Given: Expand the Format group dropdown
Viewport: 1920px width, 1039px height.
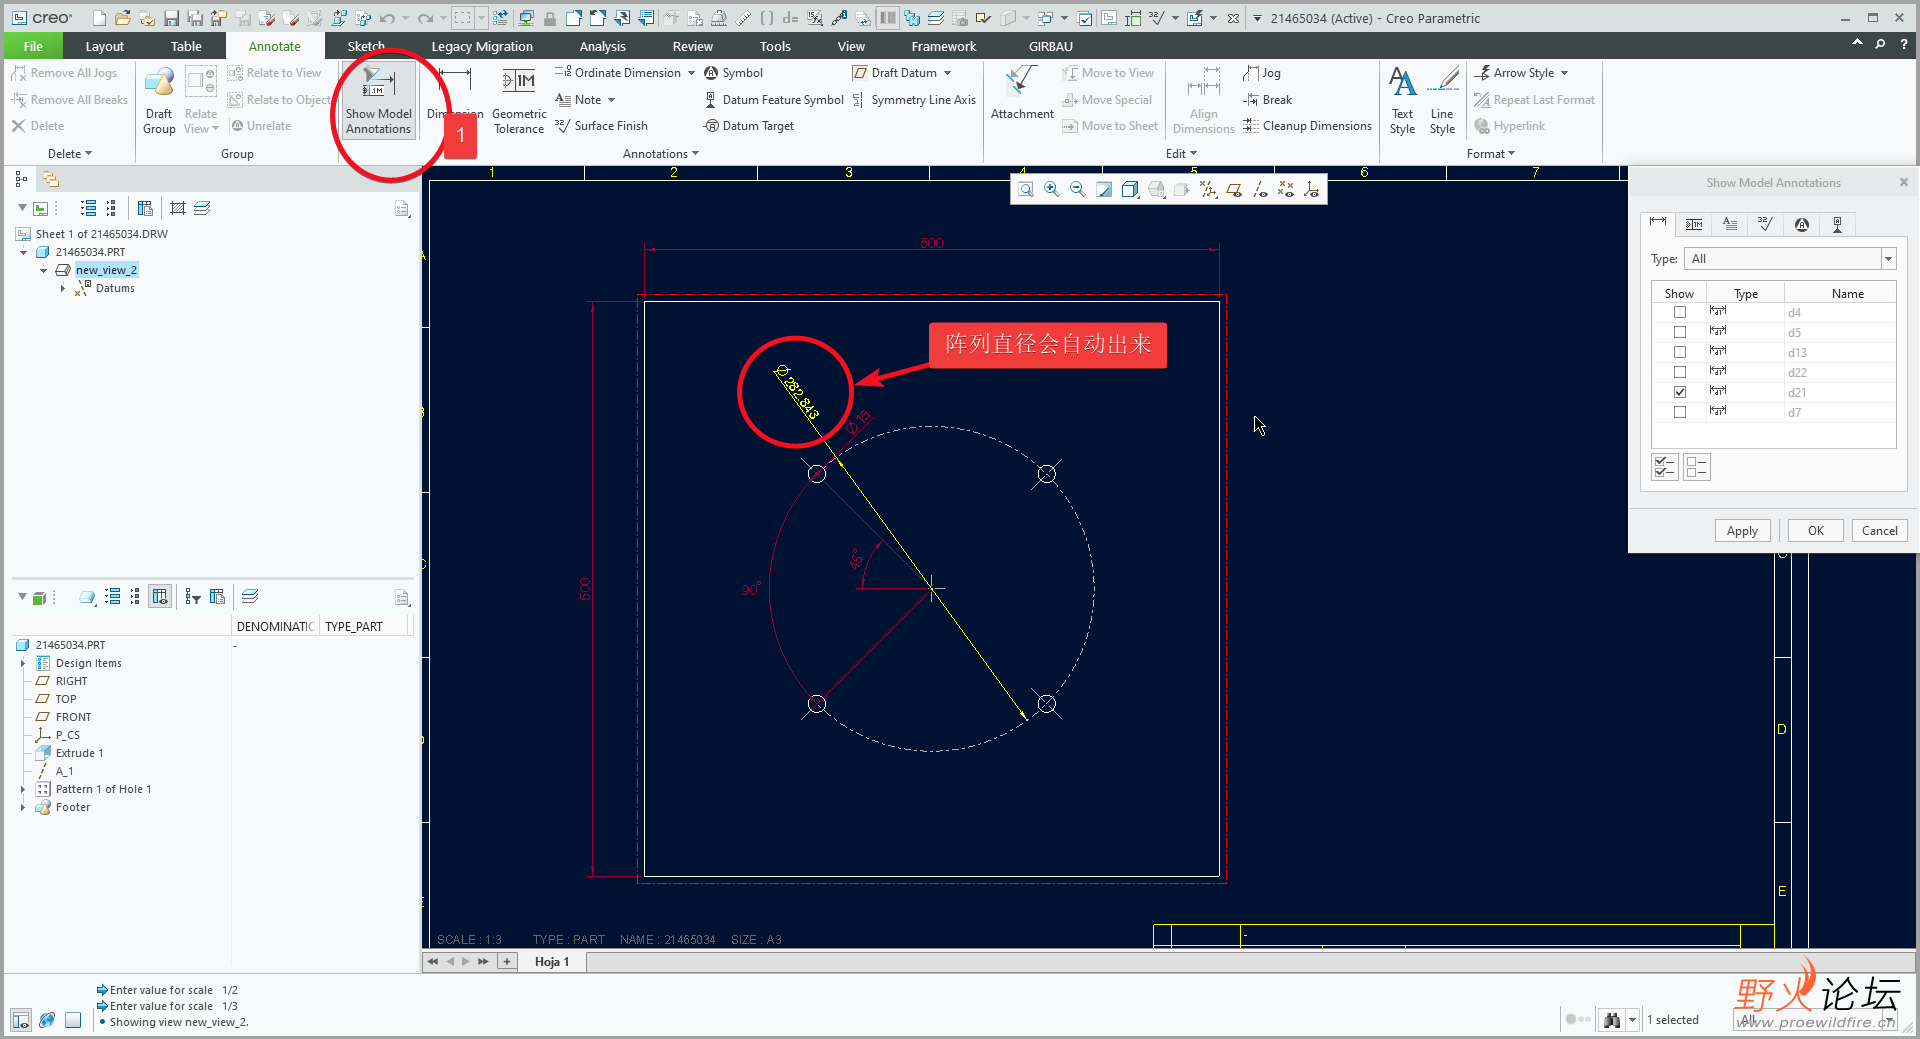Looking at the screenshot, I should 1491,154.
